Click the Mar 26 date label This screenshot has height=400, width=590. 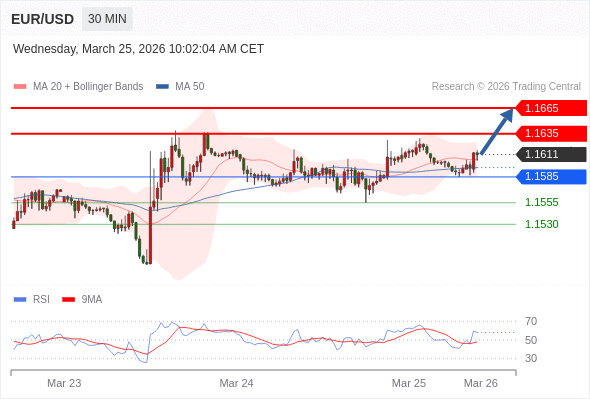pyautogui.click(x=481, y=383)
